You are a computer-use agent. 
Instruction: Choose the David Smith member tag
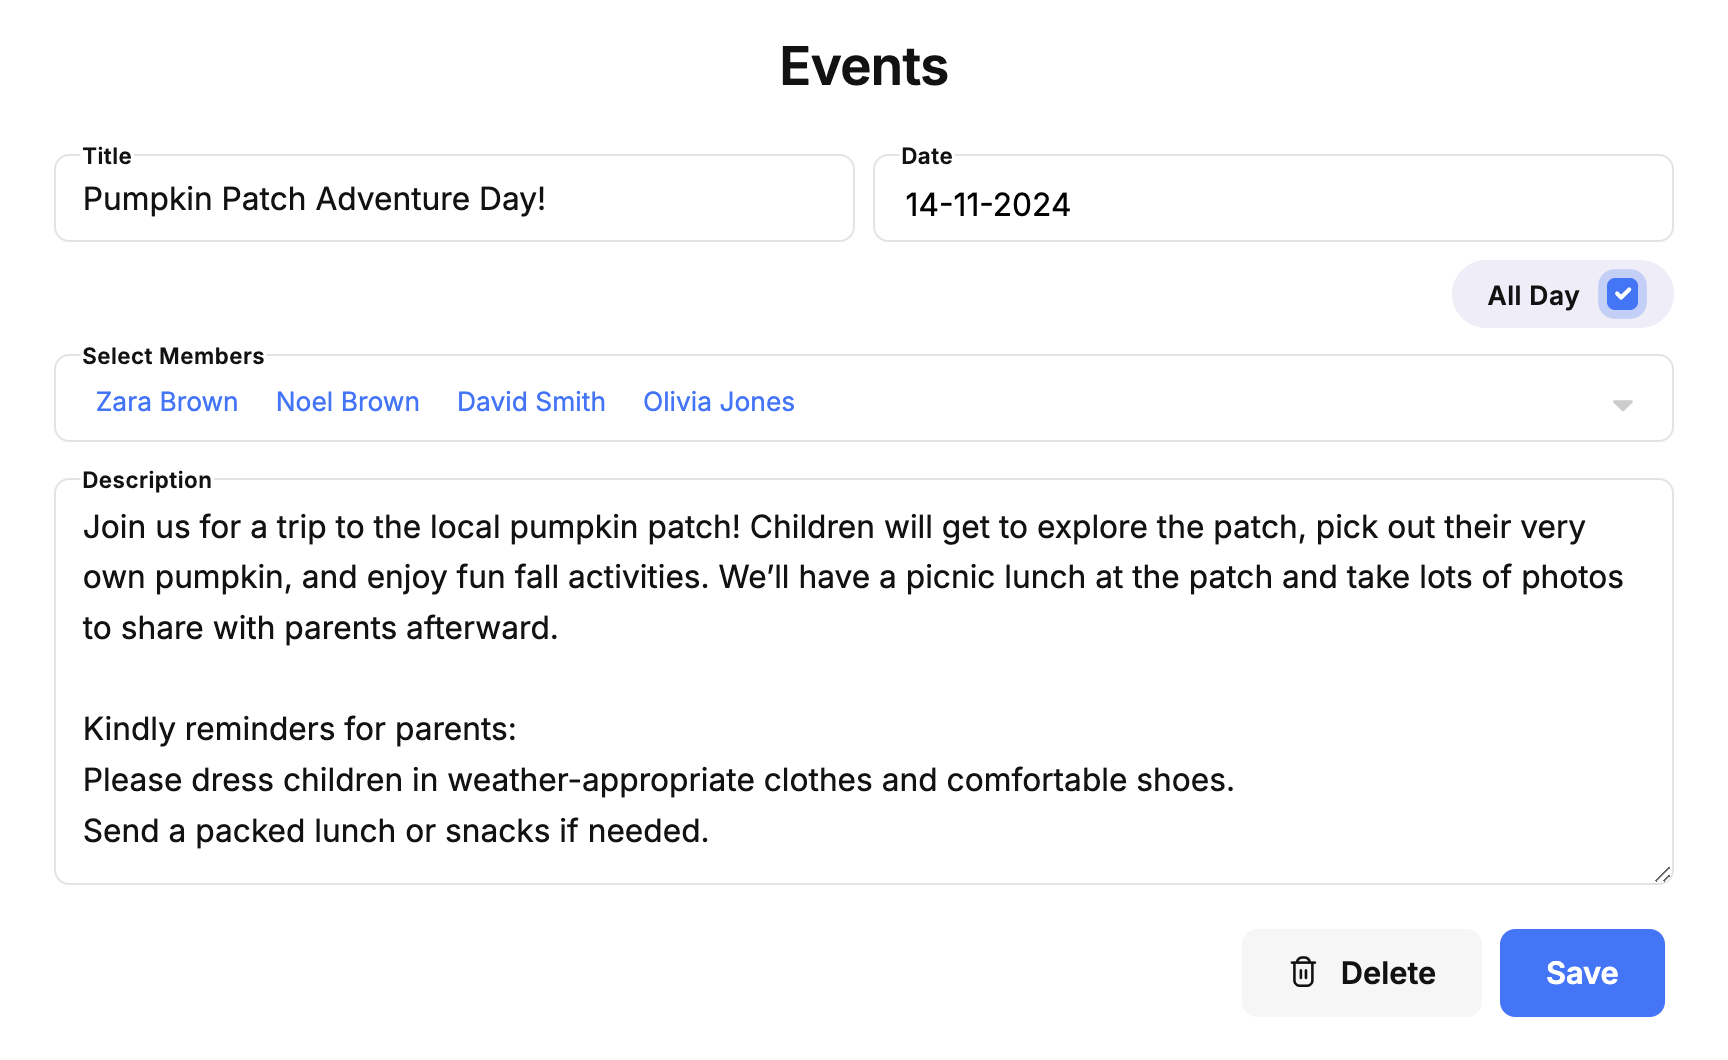click(x=531, y=402)
